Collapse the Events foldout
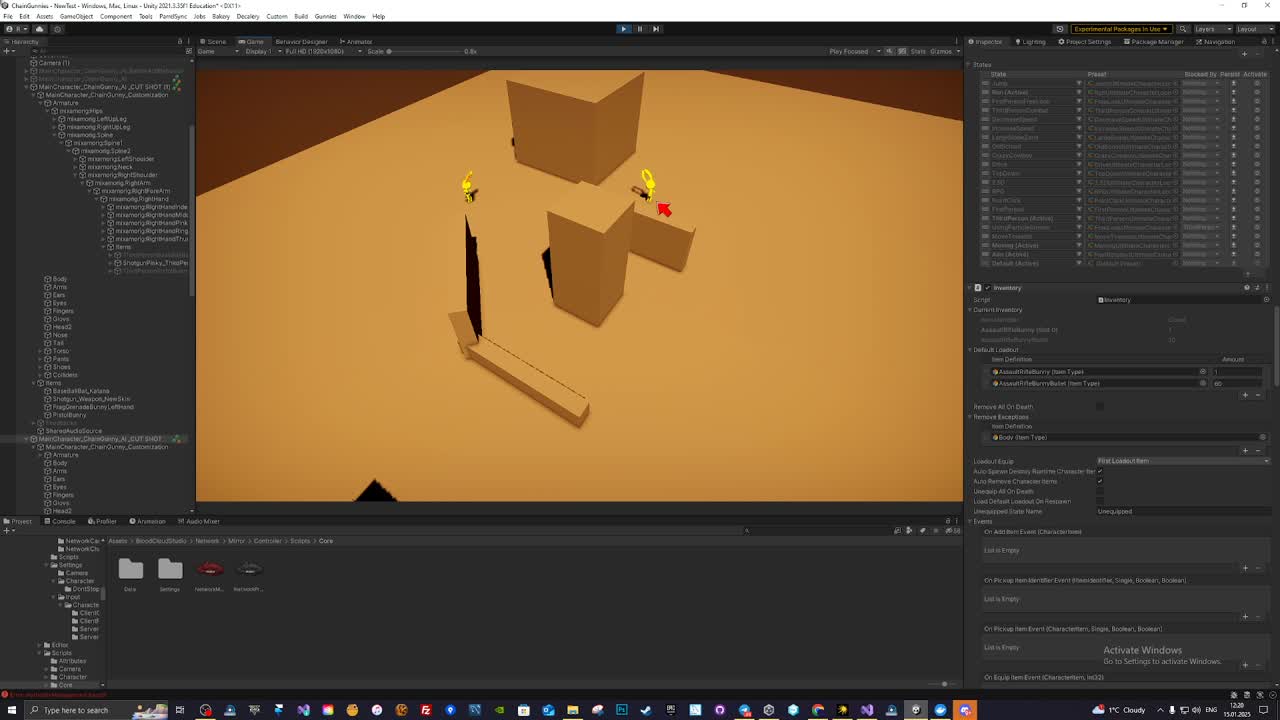This screenshot has width=1280, height=720. (969, 521)
